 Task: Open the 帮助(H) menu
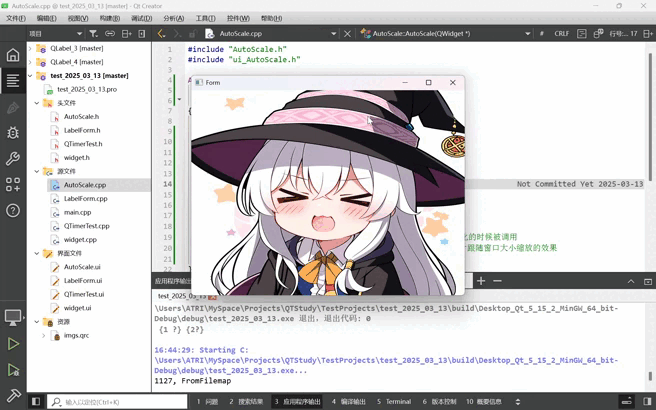pyautogui.click(x=272, y=18)
